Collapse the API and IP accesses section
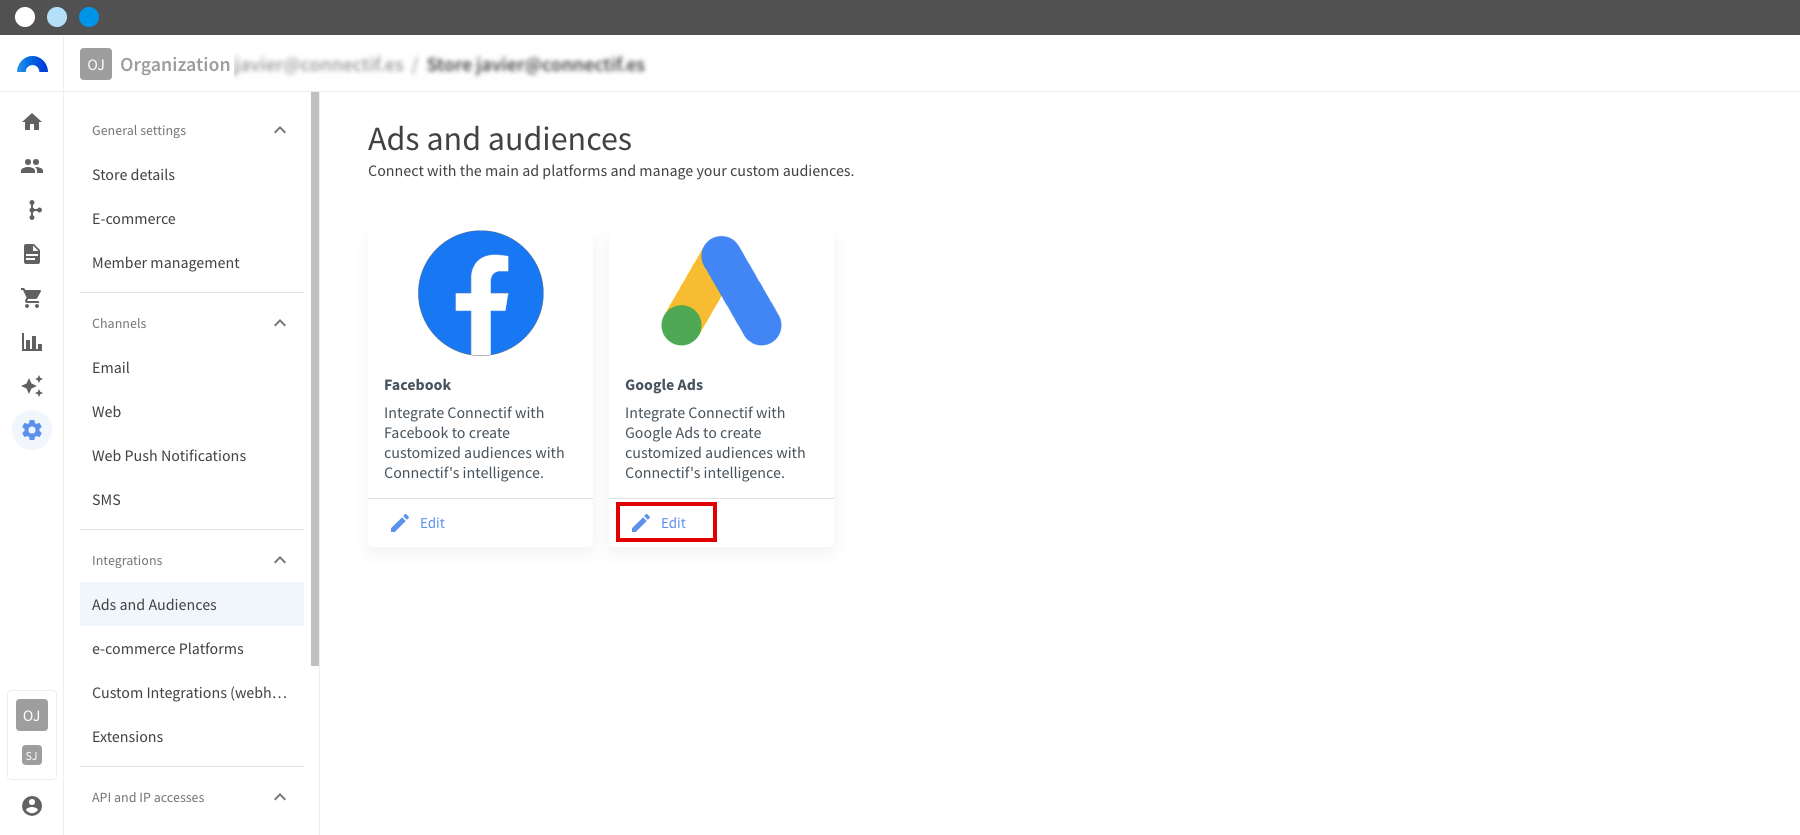The width and height of the screenshot is (1800, 835). pos(280,797)
